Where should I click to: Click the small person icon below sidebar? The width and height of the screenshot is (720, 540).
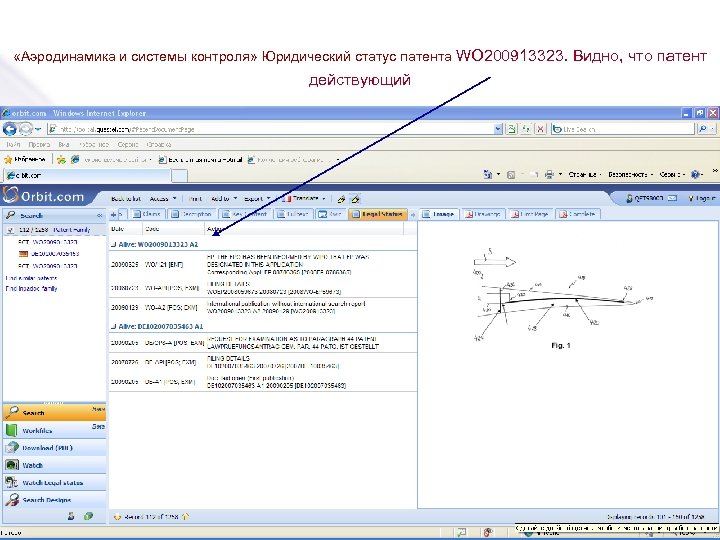pos(71,516)
